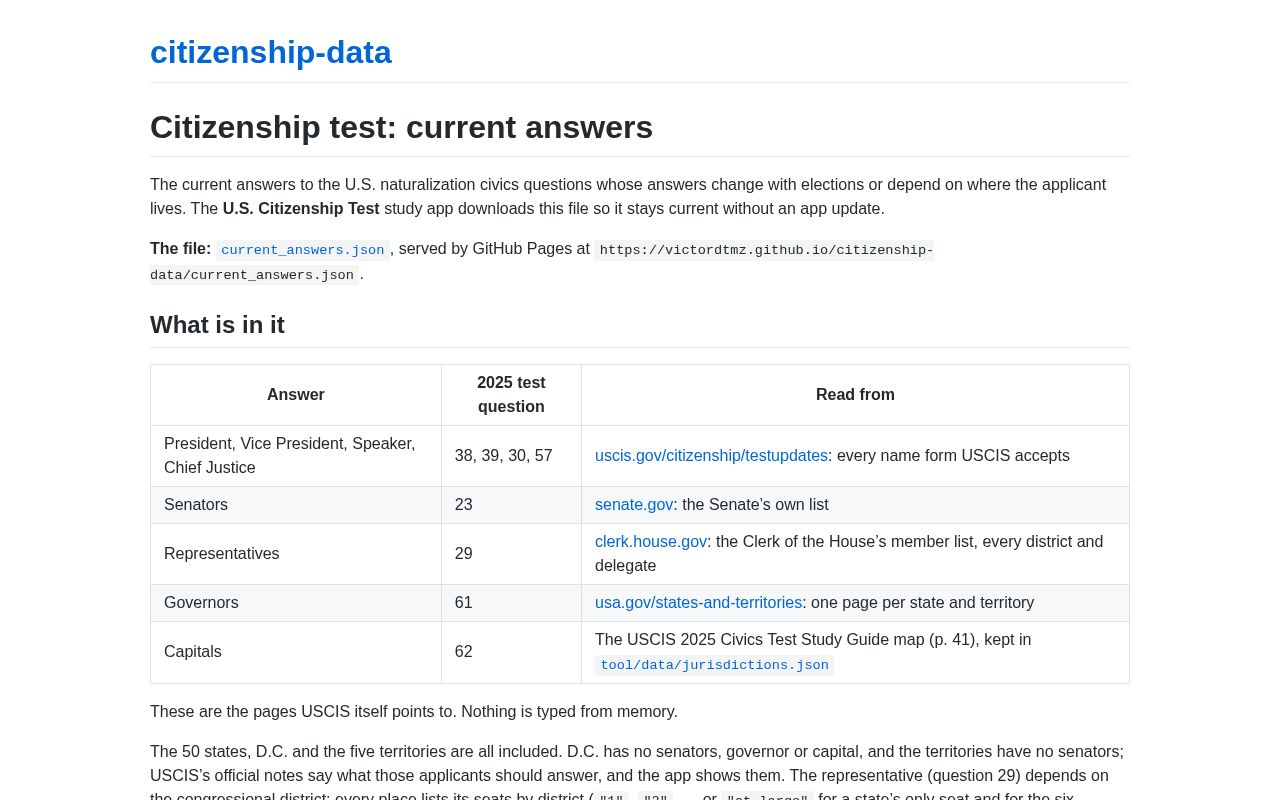Click the bold 'U.S. Citizenship Test' text
This screenshot has height=800, width=1280.
coord(301,209)
